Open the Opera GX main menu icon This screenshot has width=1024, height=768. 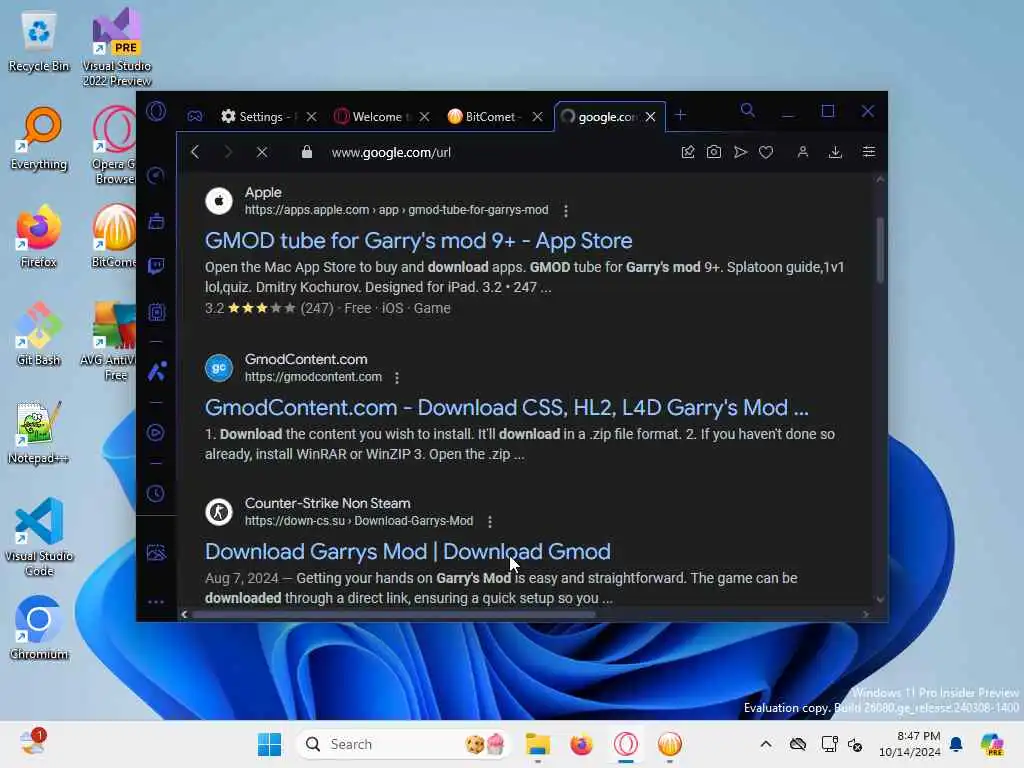pos(156,111)
